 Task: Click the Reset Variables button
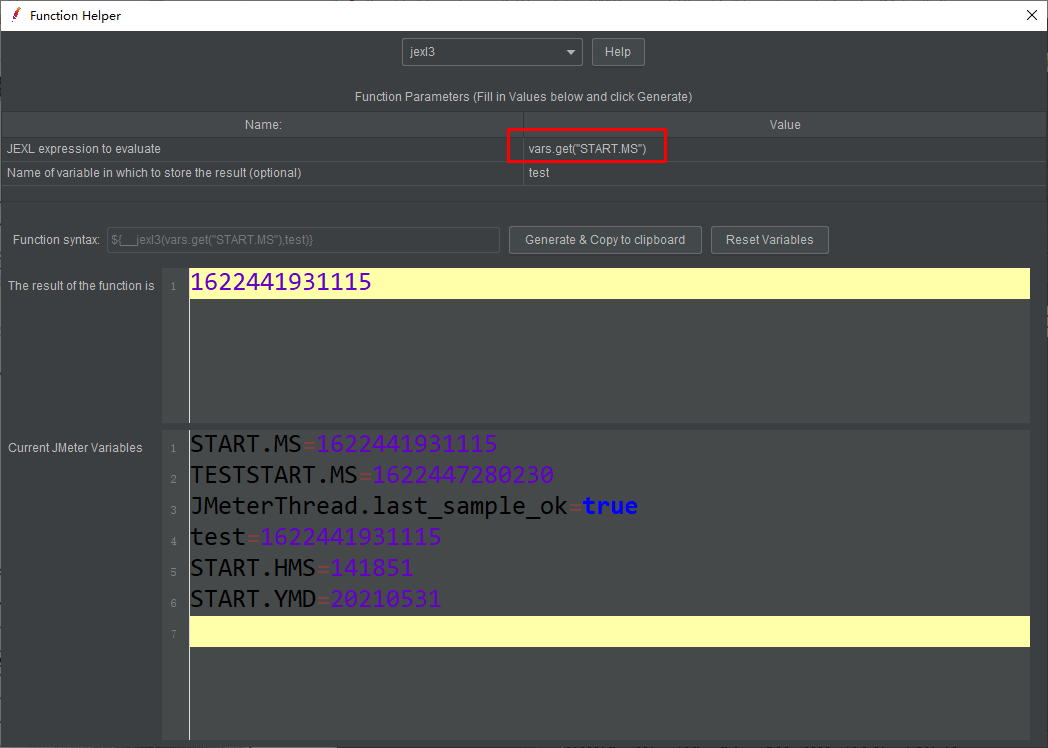769,240
